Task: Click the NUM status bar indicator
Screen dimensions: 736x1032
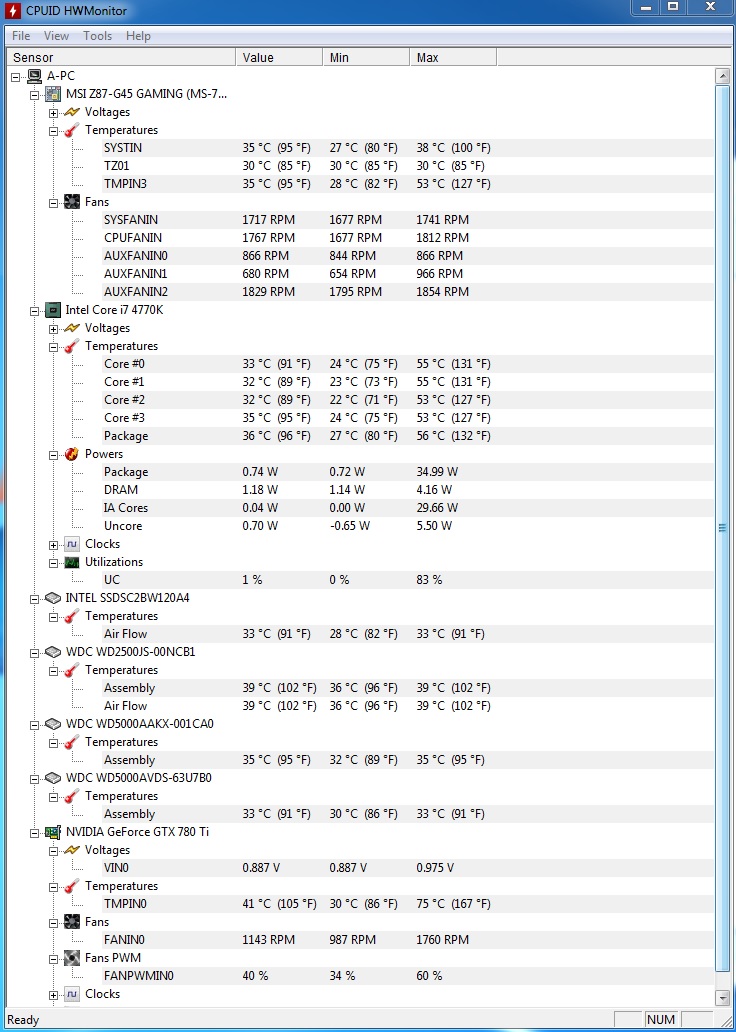Action: pyautogui.click(x=661, y=1020)
